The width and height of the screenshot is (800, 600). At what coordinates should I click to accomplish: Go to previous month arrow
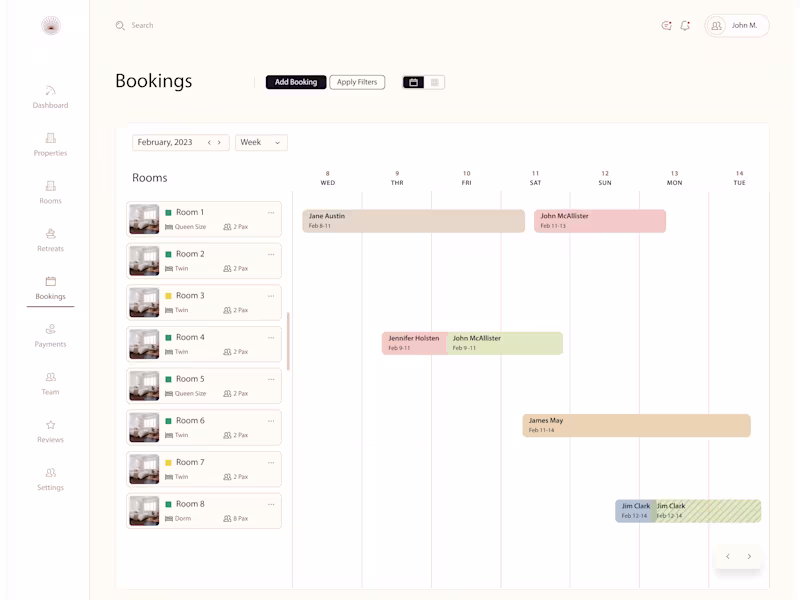209,143
